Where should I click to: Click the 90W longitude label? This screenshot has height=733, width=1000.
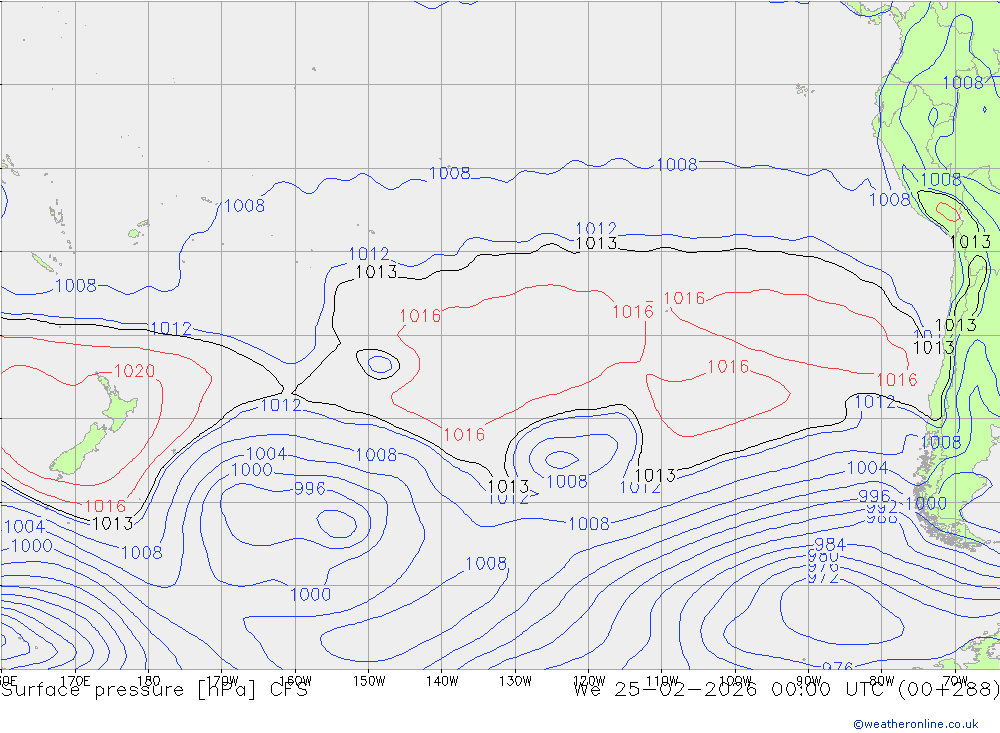point(809,680)
